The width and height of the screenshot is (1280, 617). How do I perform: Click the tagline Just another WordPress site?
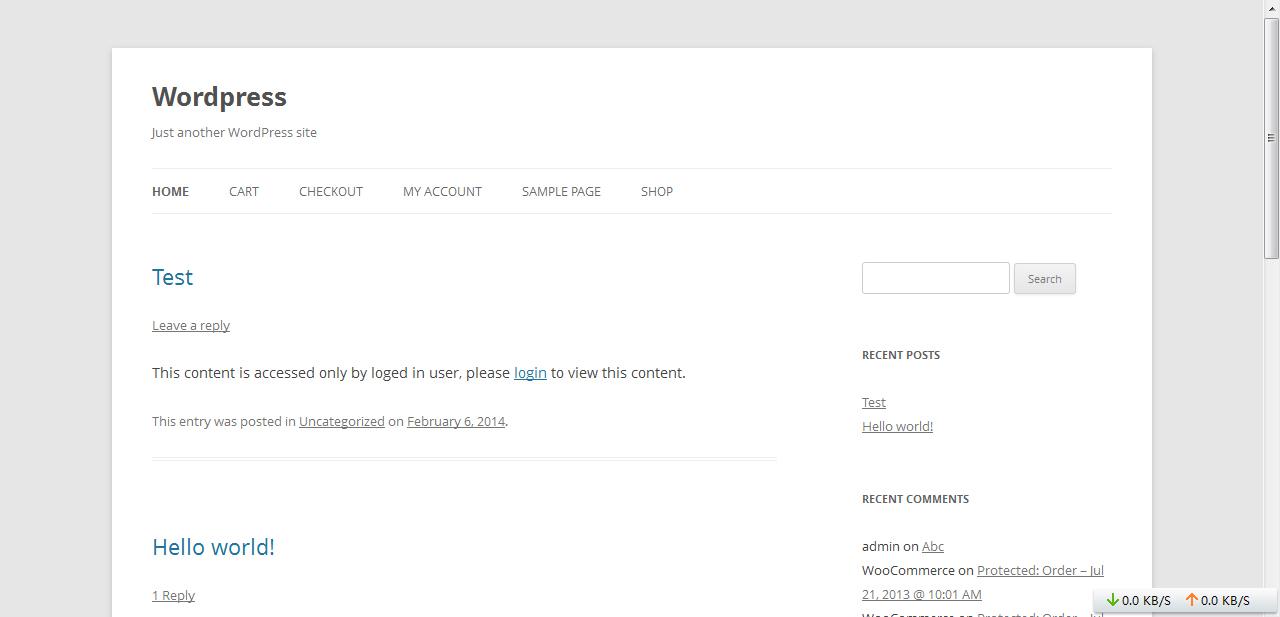(234, 132)
